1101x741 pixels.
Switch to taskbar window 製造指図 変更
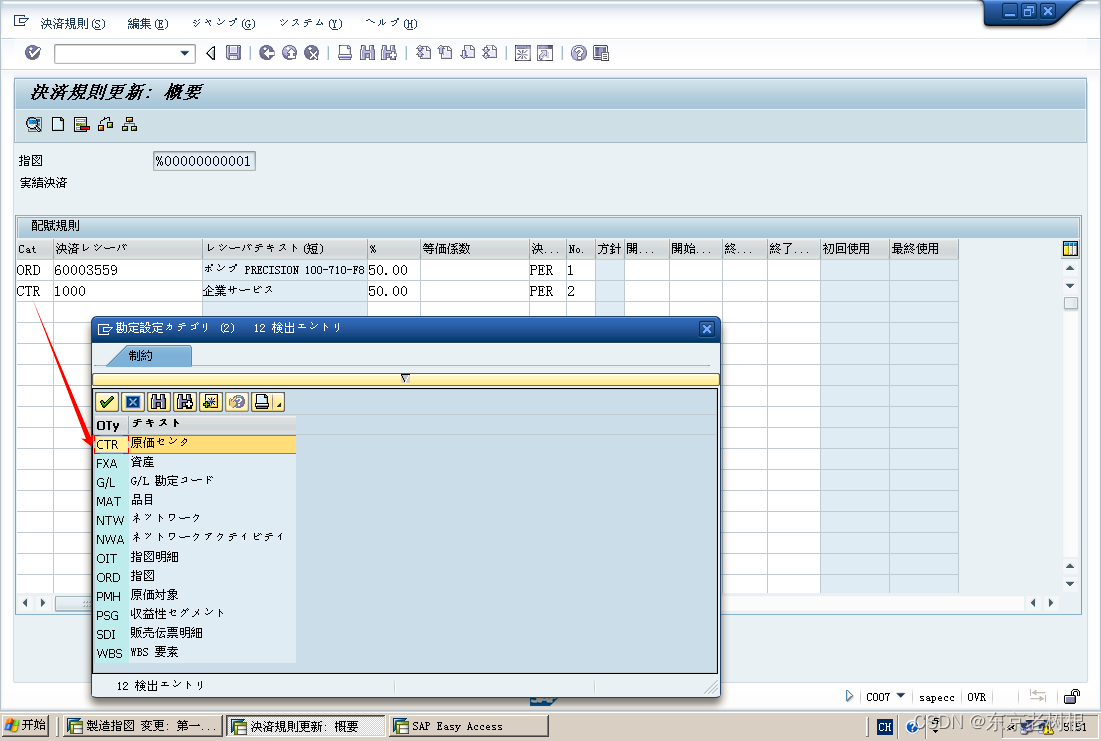tap(143, 726)
